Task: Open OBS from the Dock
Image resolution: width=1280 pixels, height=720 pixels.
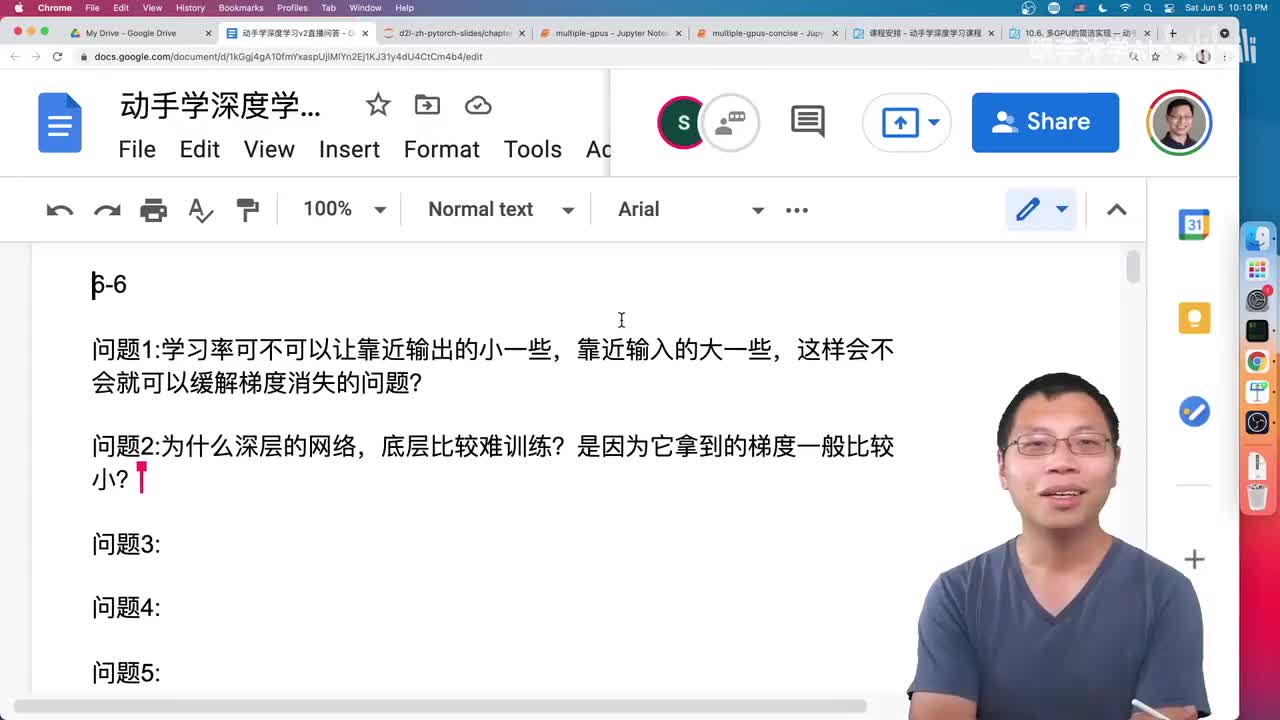Action: click(x=1258, y=423)
